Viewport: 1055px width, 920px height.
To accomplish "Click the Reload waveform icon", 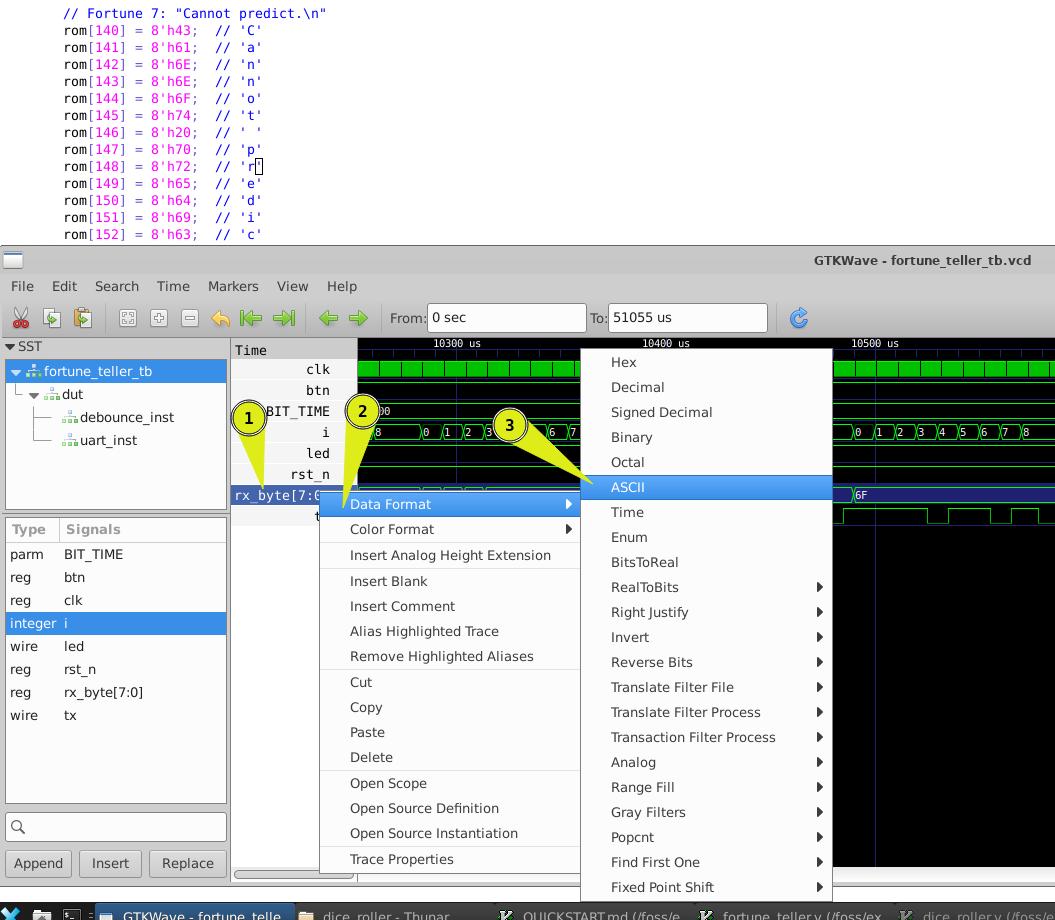I will [798, 318].
